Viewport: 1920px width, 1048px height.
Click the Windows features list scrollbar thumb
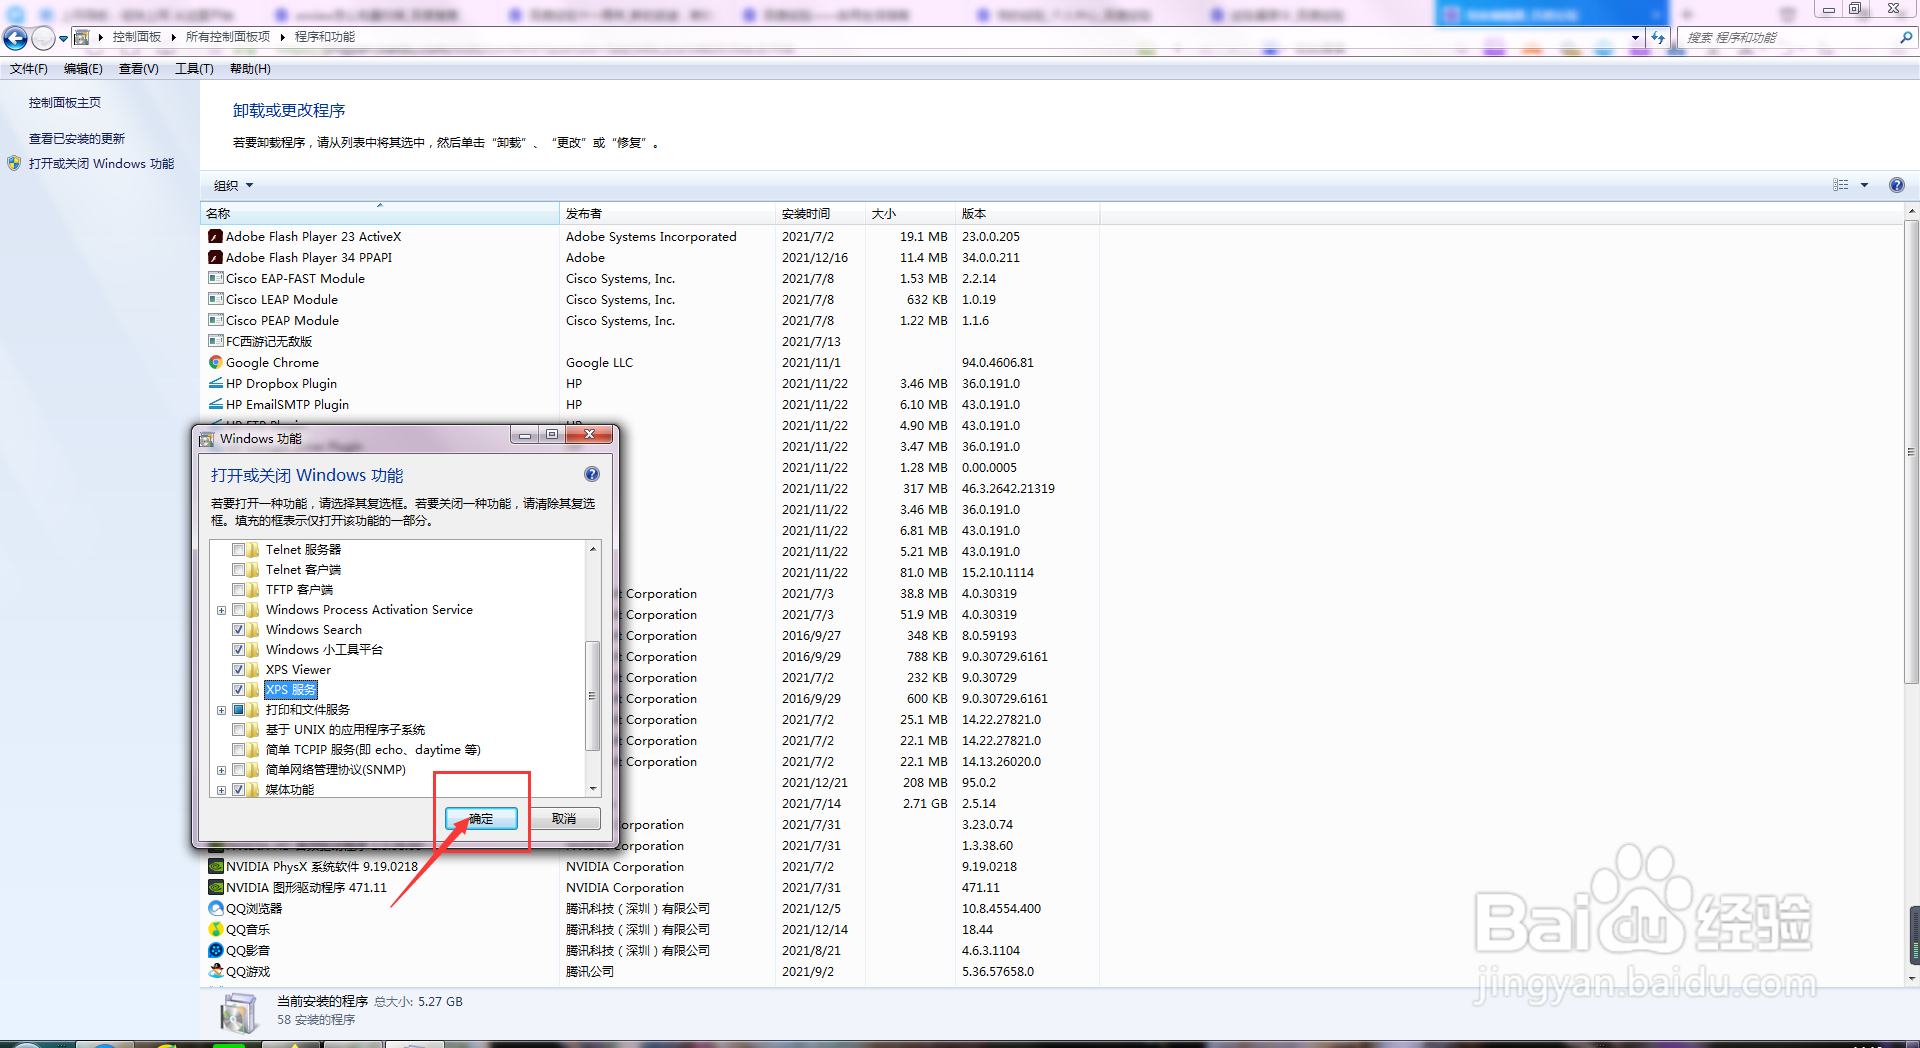(593, 695)
